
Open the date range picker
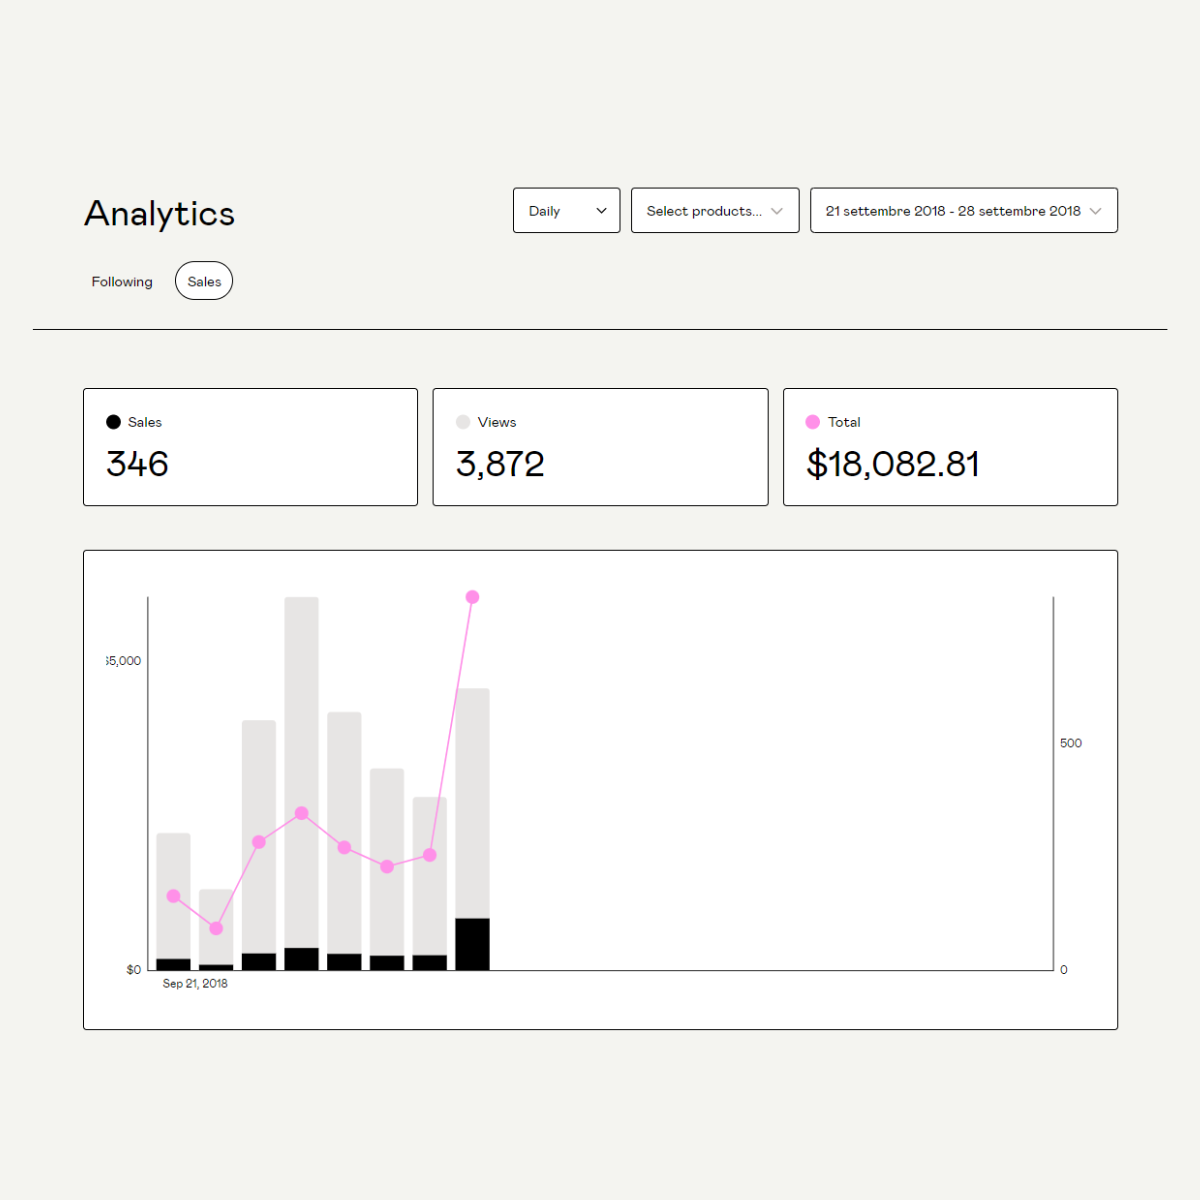point(962,211)
